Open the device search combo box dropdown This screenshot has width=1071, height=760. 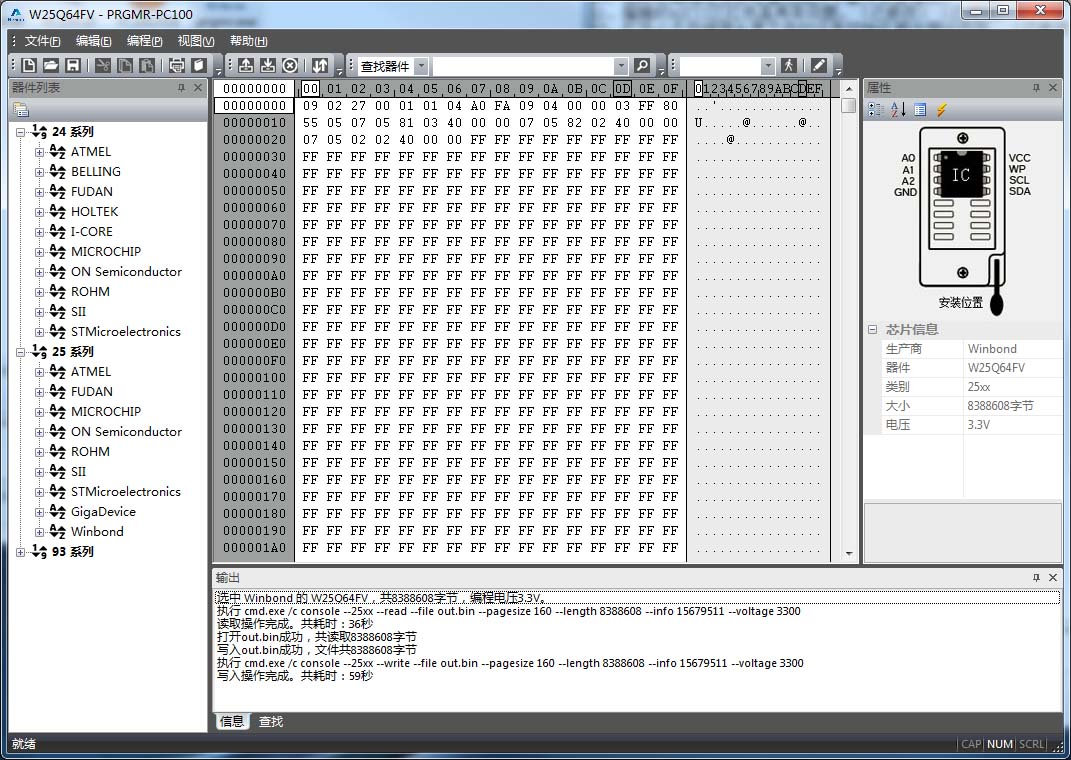point(621,66)
